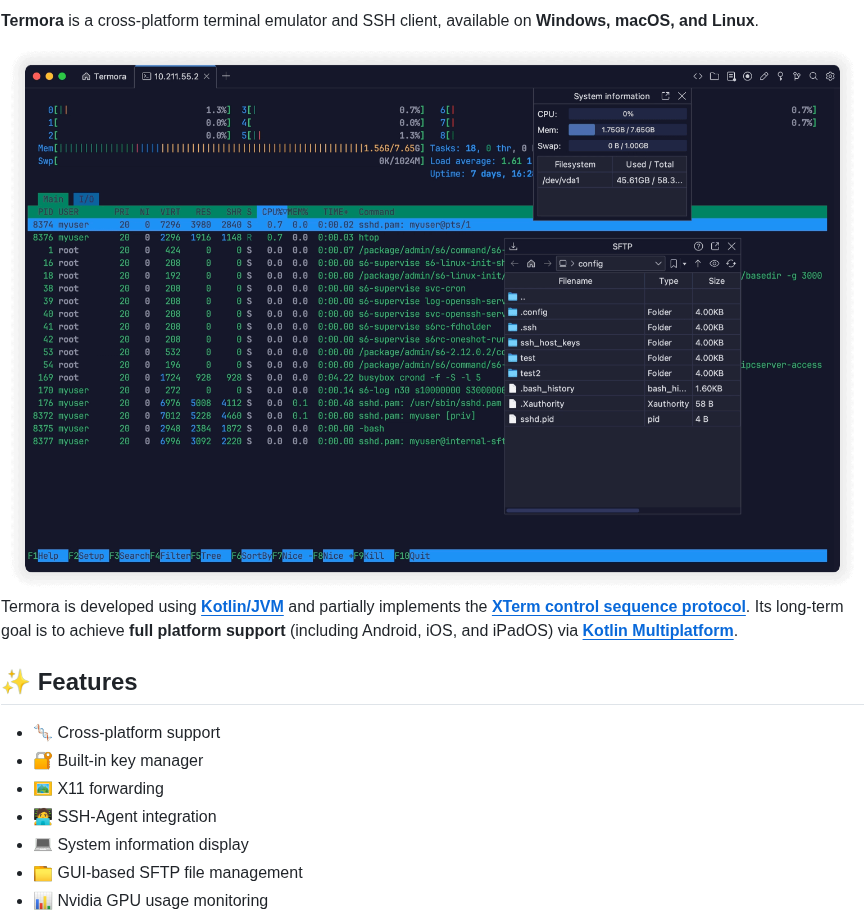The height and width of the screenshot is (912, 864).
Task: Select the .bash_history file in SFTP
Action: (x=623, y=389)
